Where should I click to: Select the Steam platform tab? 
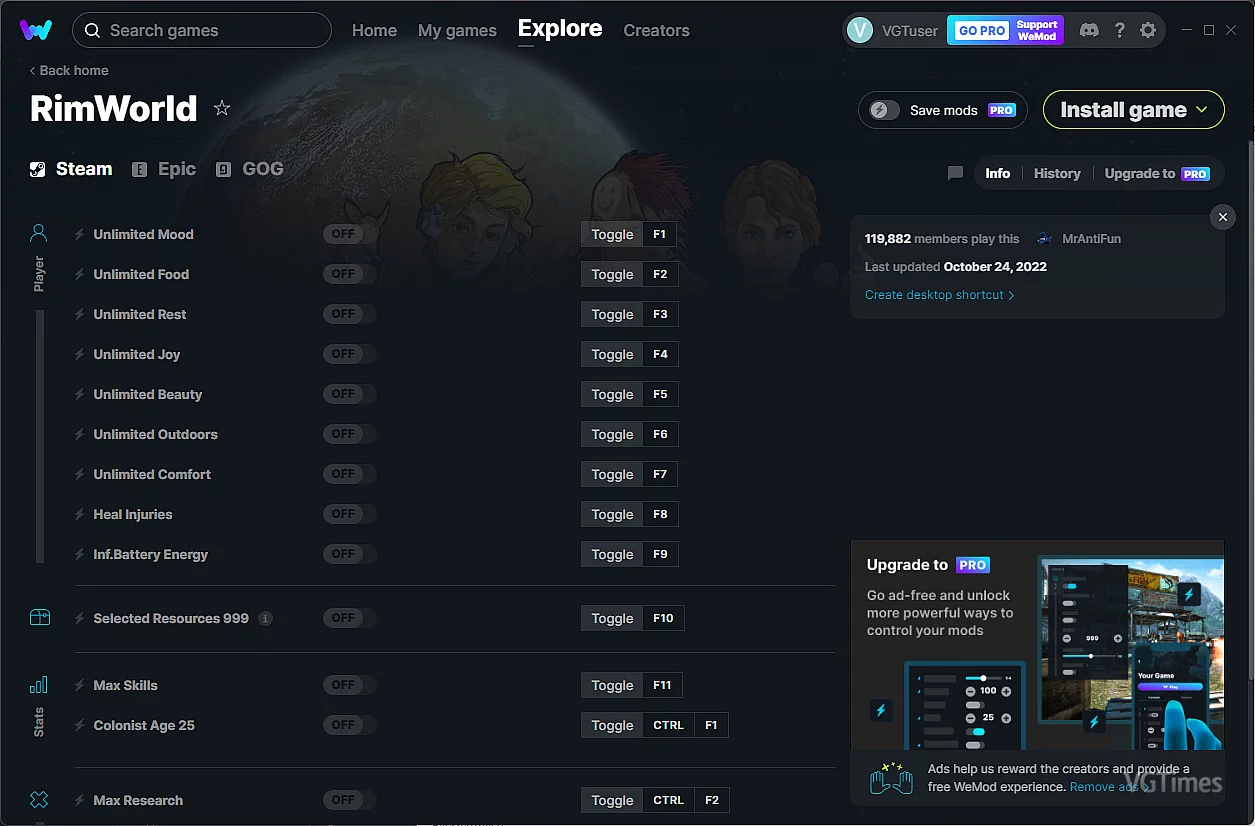point(71,169)
